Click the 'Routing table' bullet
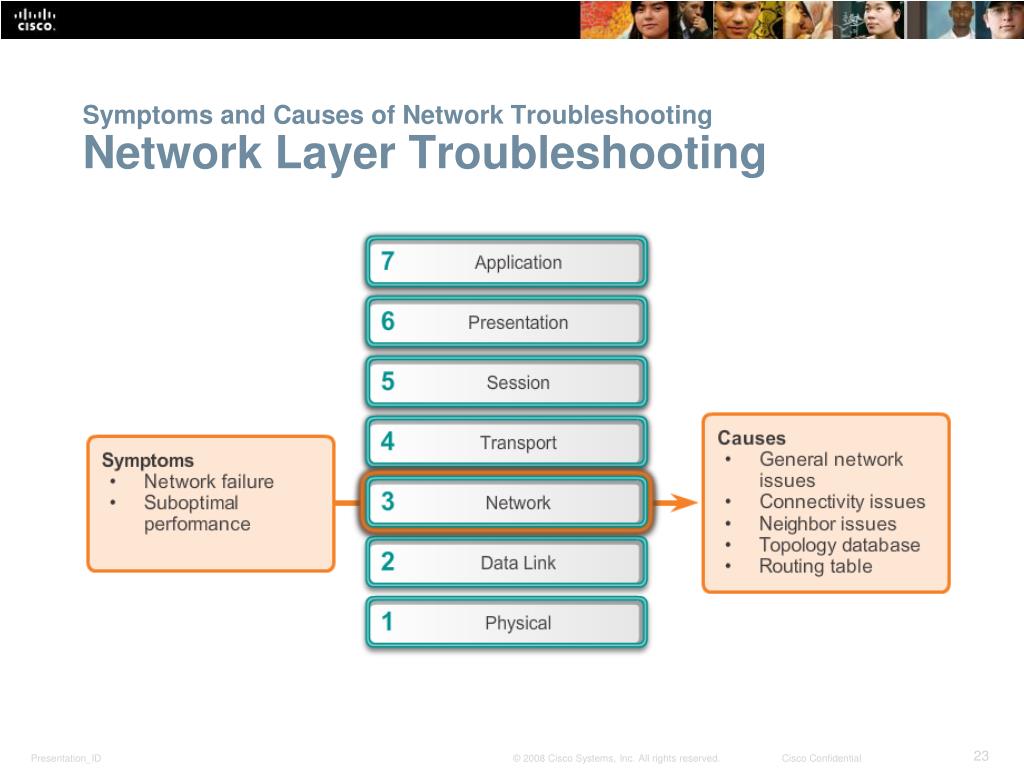 point(816,566)
